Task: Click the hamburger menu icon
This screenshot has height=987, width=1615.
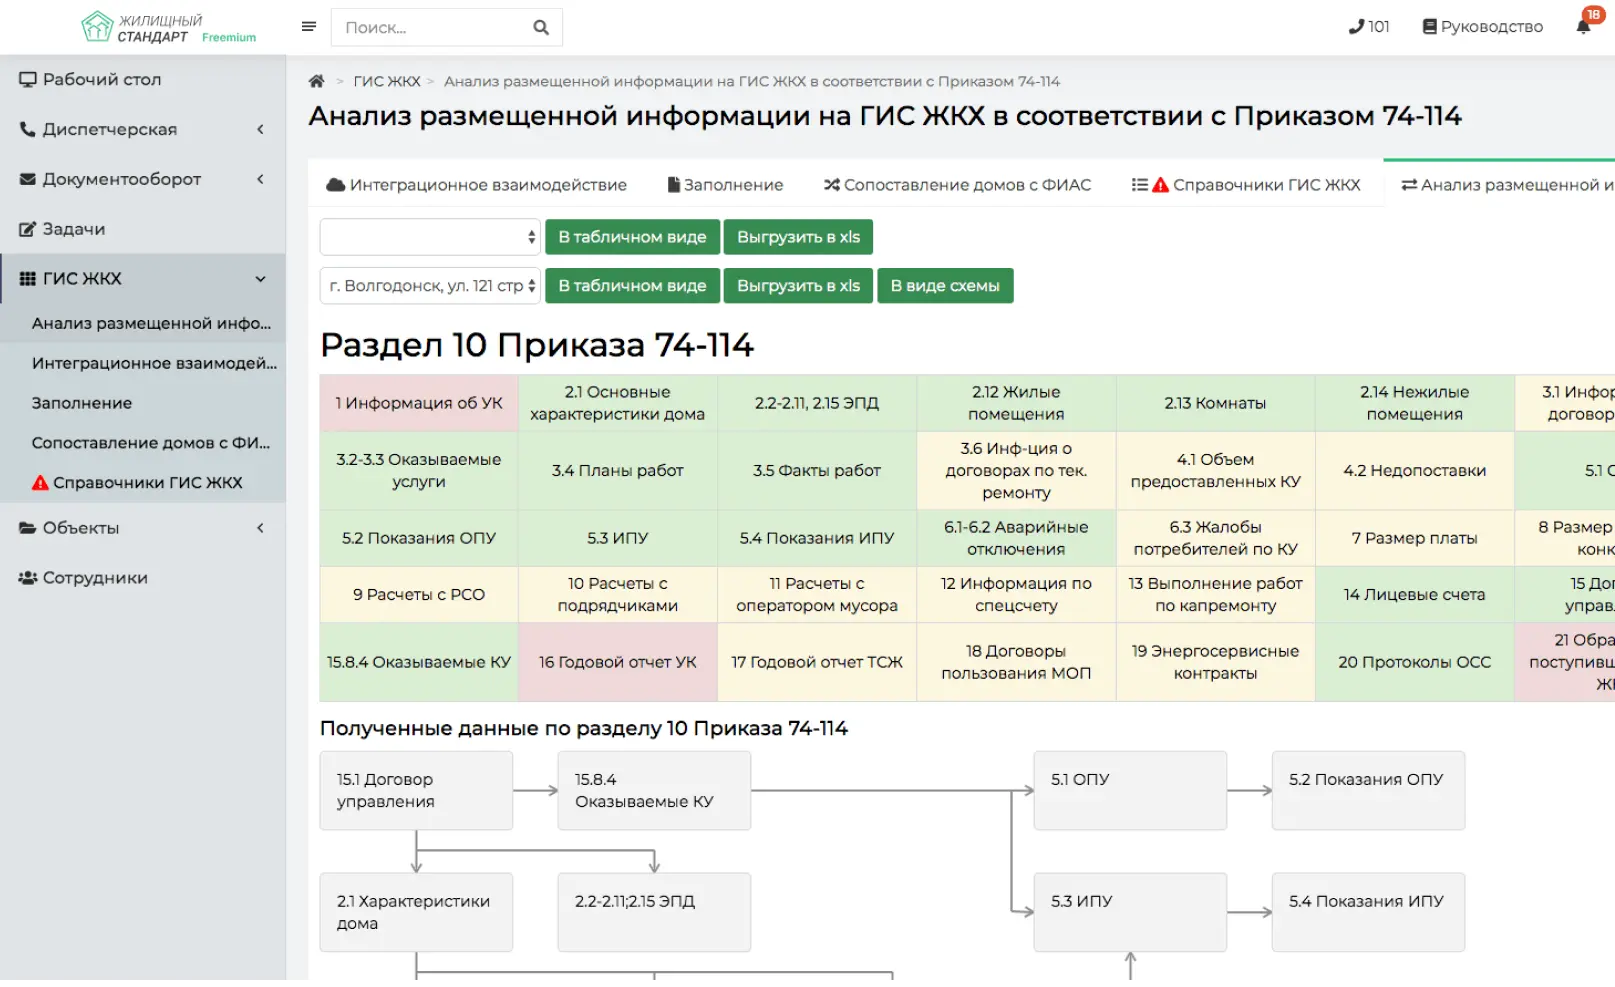Action: [x=308, y=27]
